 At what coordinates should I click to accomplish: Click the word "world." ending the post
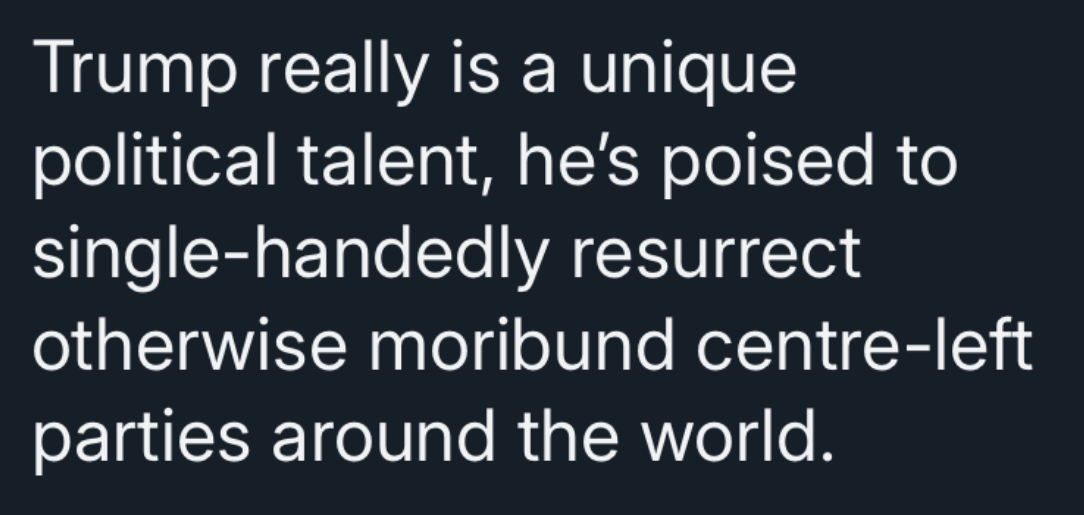(x=738, y=437)
